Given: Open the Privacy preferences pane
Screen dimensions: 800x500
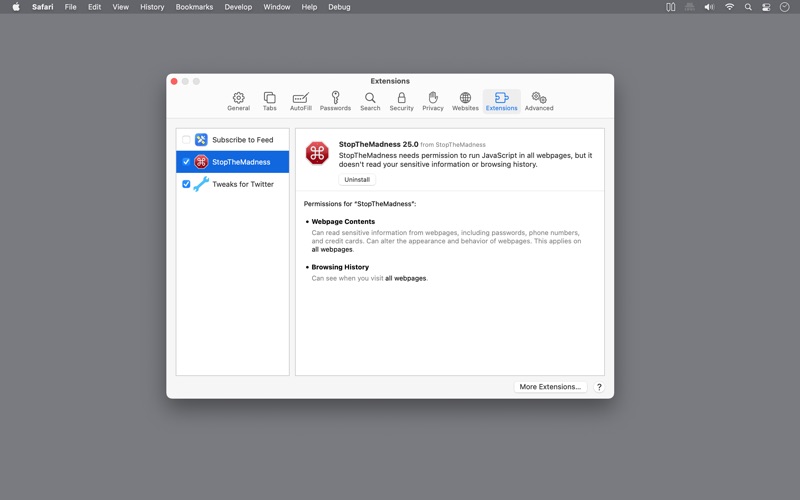Looking at the screenshot, I should click(433, 101).
